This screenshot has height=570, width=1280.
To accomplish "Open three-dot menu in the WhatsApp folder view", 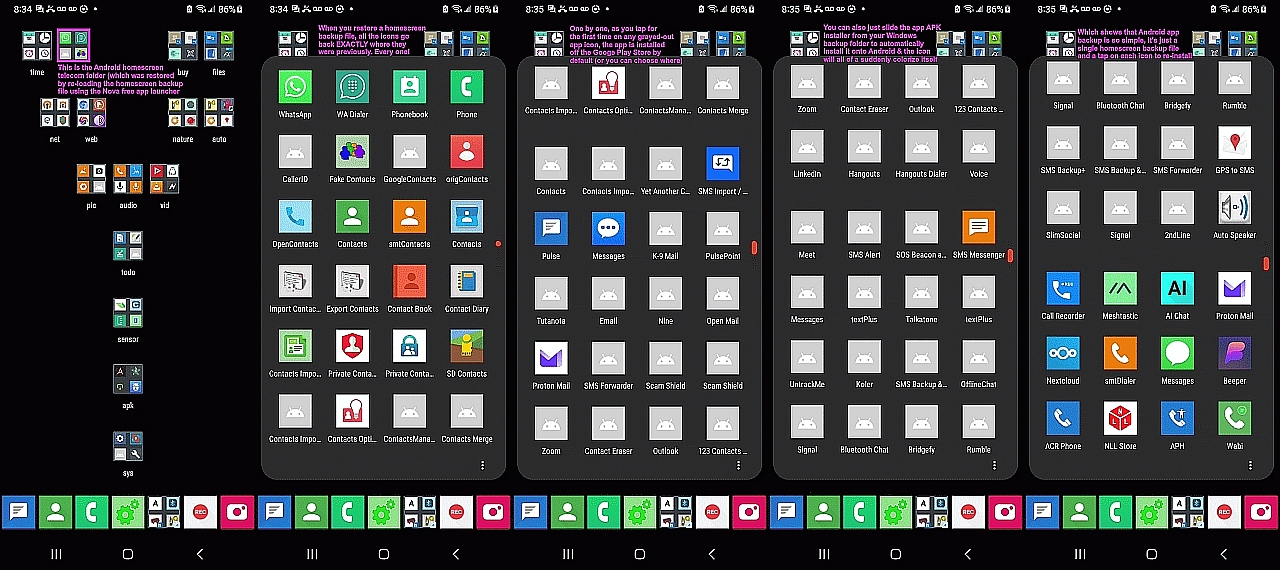I will point(483,466).
